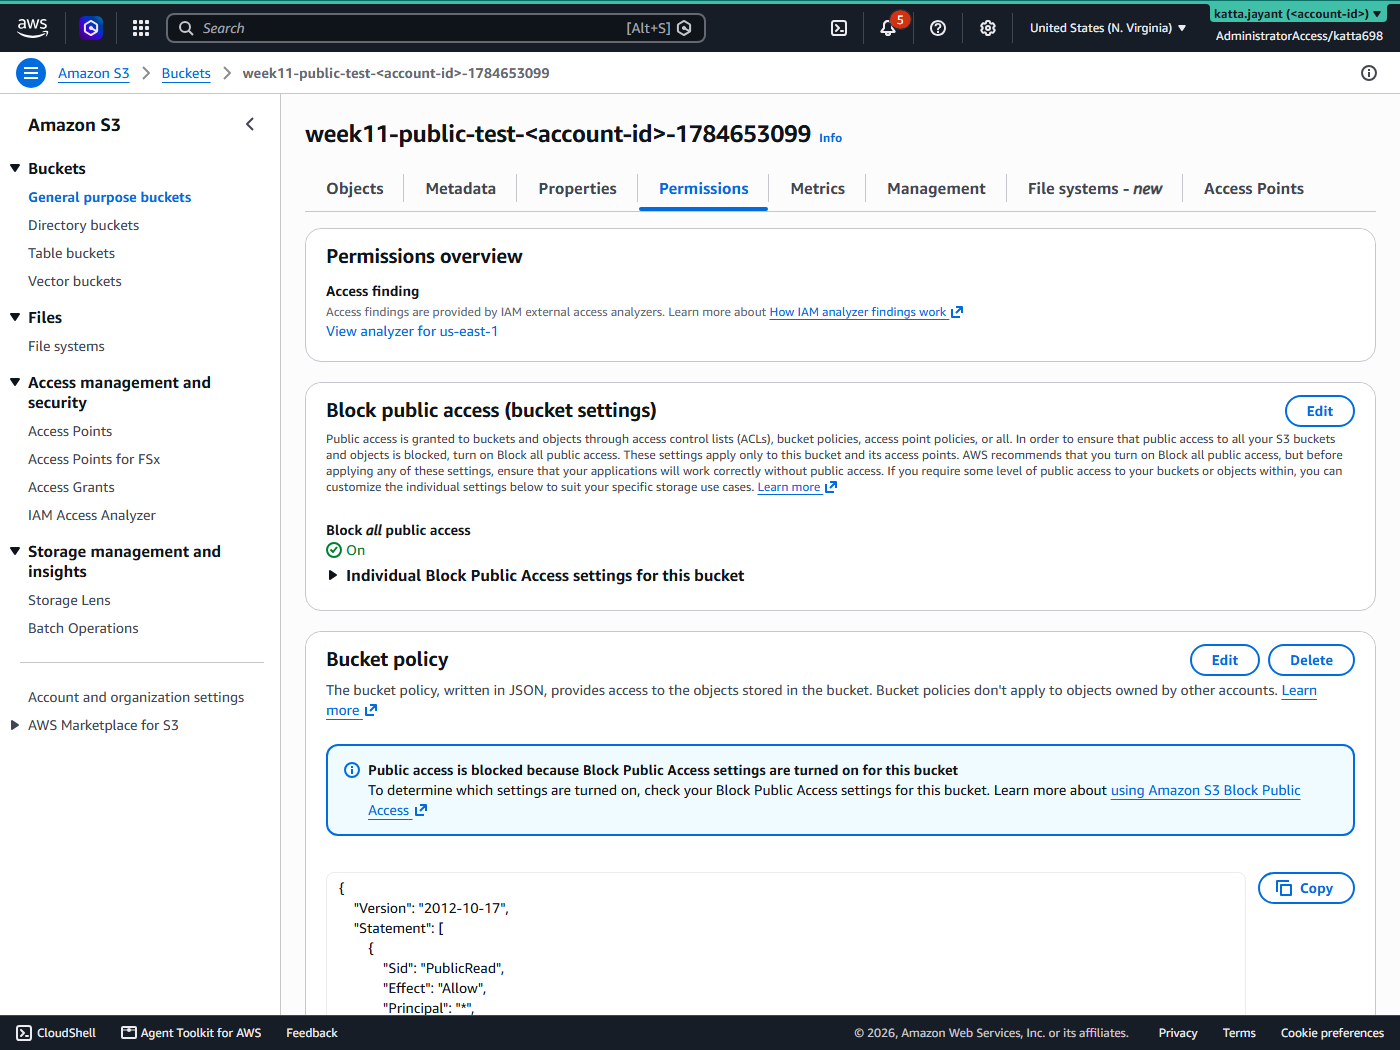The image size is (1400, 1050).
Task: Copy the bucket policy JSON
Action: (1306, 888)
